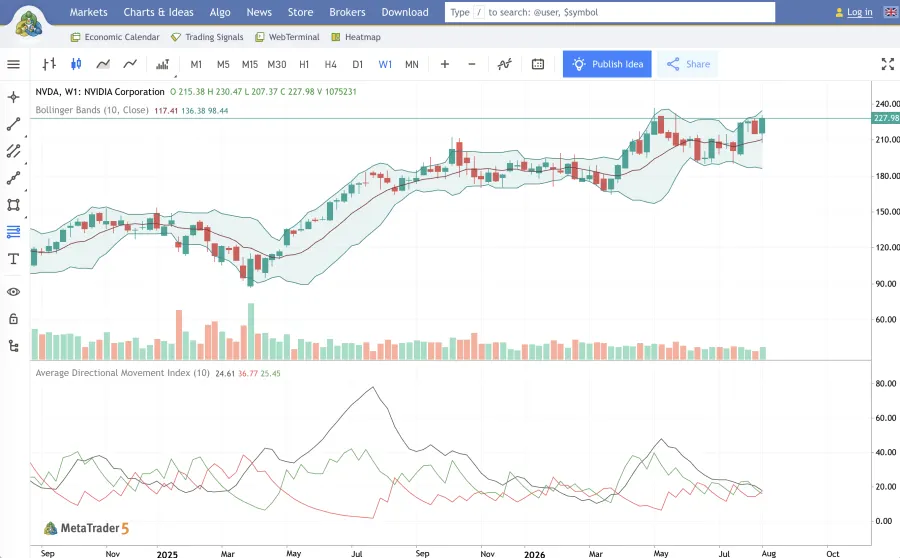Viewport: 900px width, 558px height.
Task: Click the MetaTrader 5 logo link
Action: point(87,528)
